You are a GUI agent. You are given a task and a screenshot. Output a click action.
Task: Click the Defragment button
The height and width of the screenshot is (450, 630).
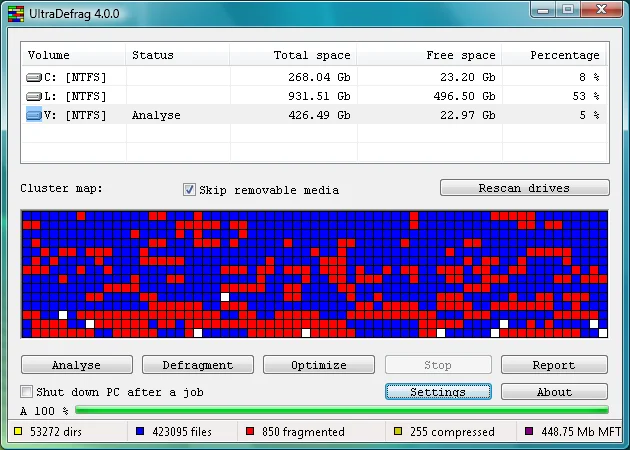198,364
